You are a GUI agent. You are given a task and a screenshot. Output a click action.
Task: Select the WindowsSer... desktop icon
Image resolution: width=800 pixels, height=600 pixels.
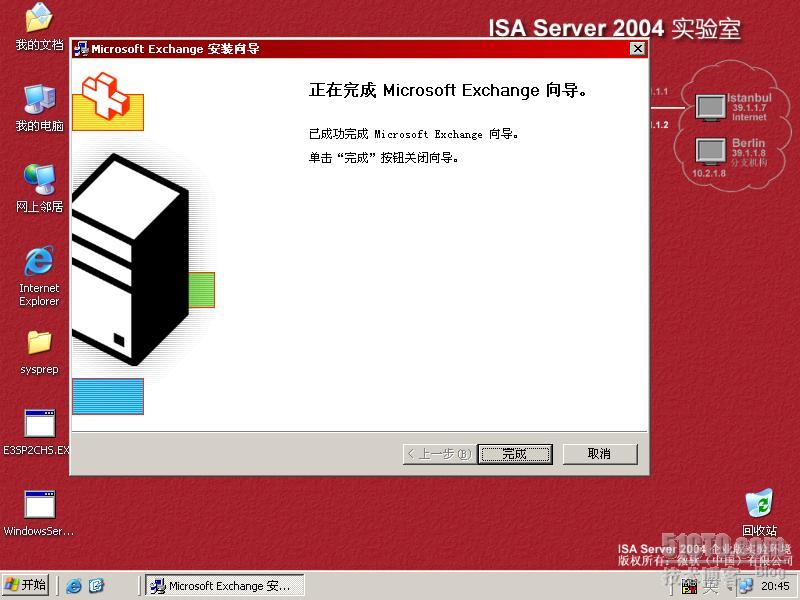[39, 513]
